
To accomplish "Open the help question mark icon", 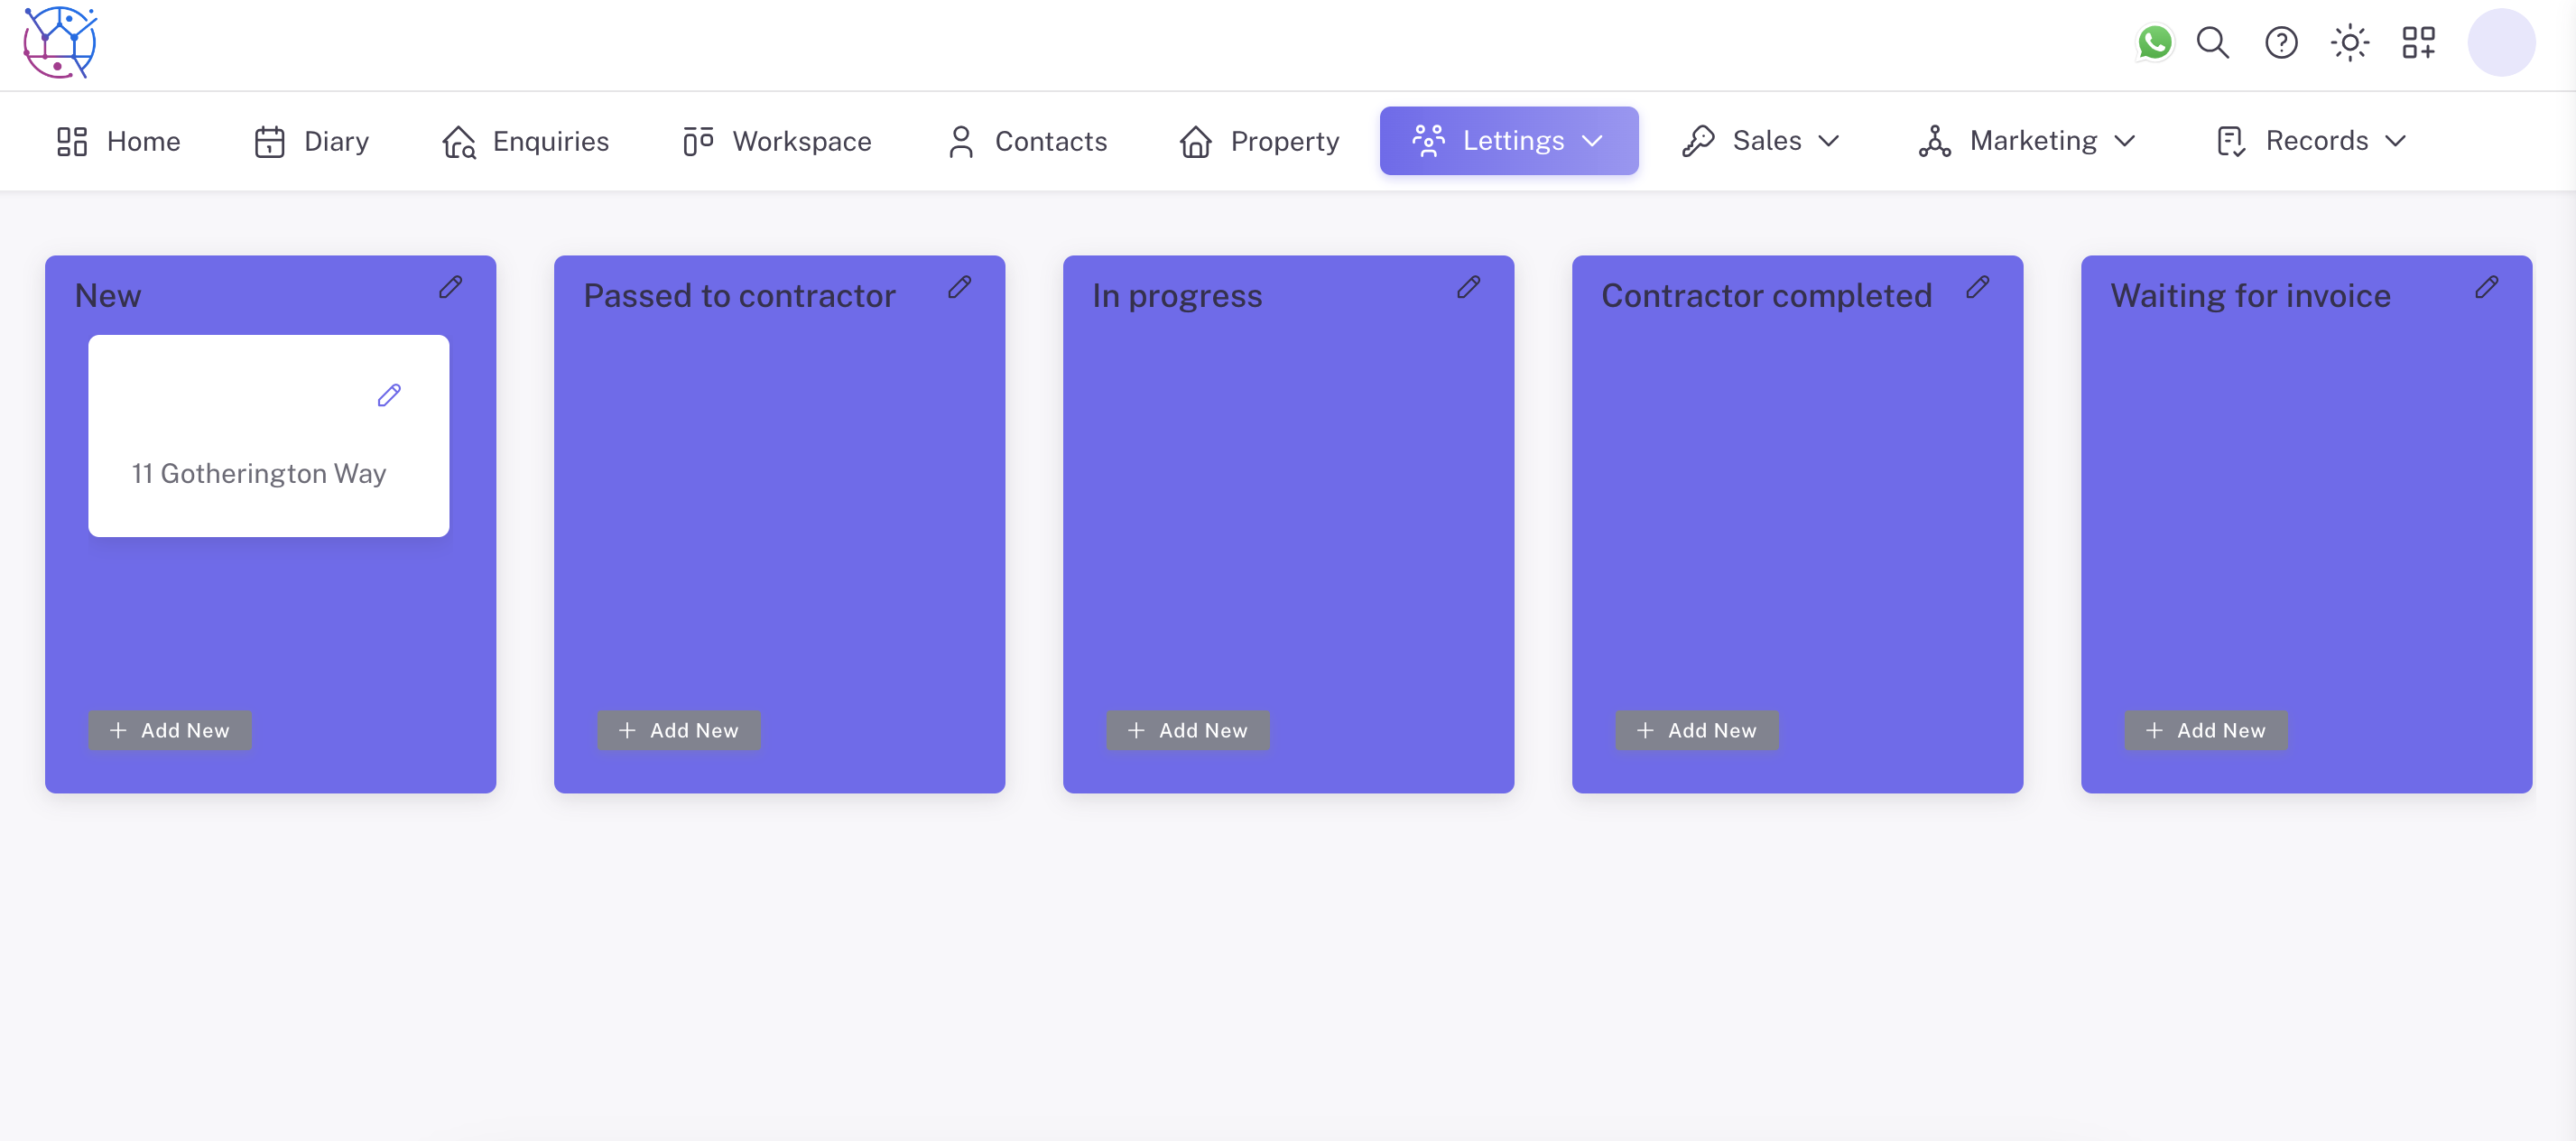I will [x=2281, y=43].
